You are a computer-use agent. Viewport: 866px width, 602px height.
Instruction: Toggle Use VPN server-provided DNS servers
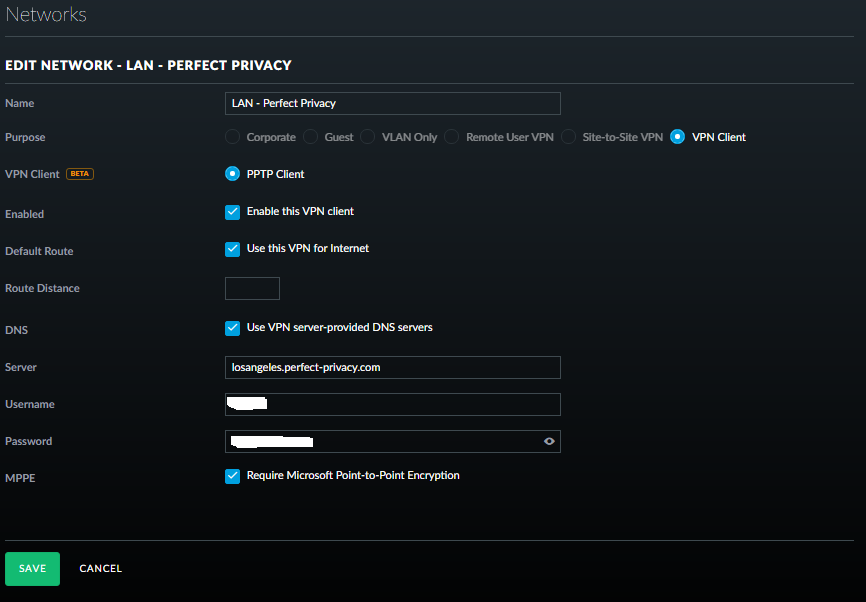(x=232, y=328)
